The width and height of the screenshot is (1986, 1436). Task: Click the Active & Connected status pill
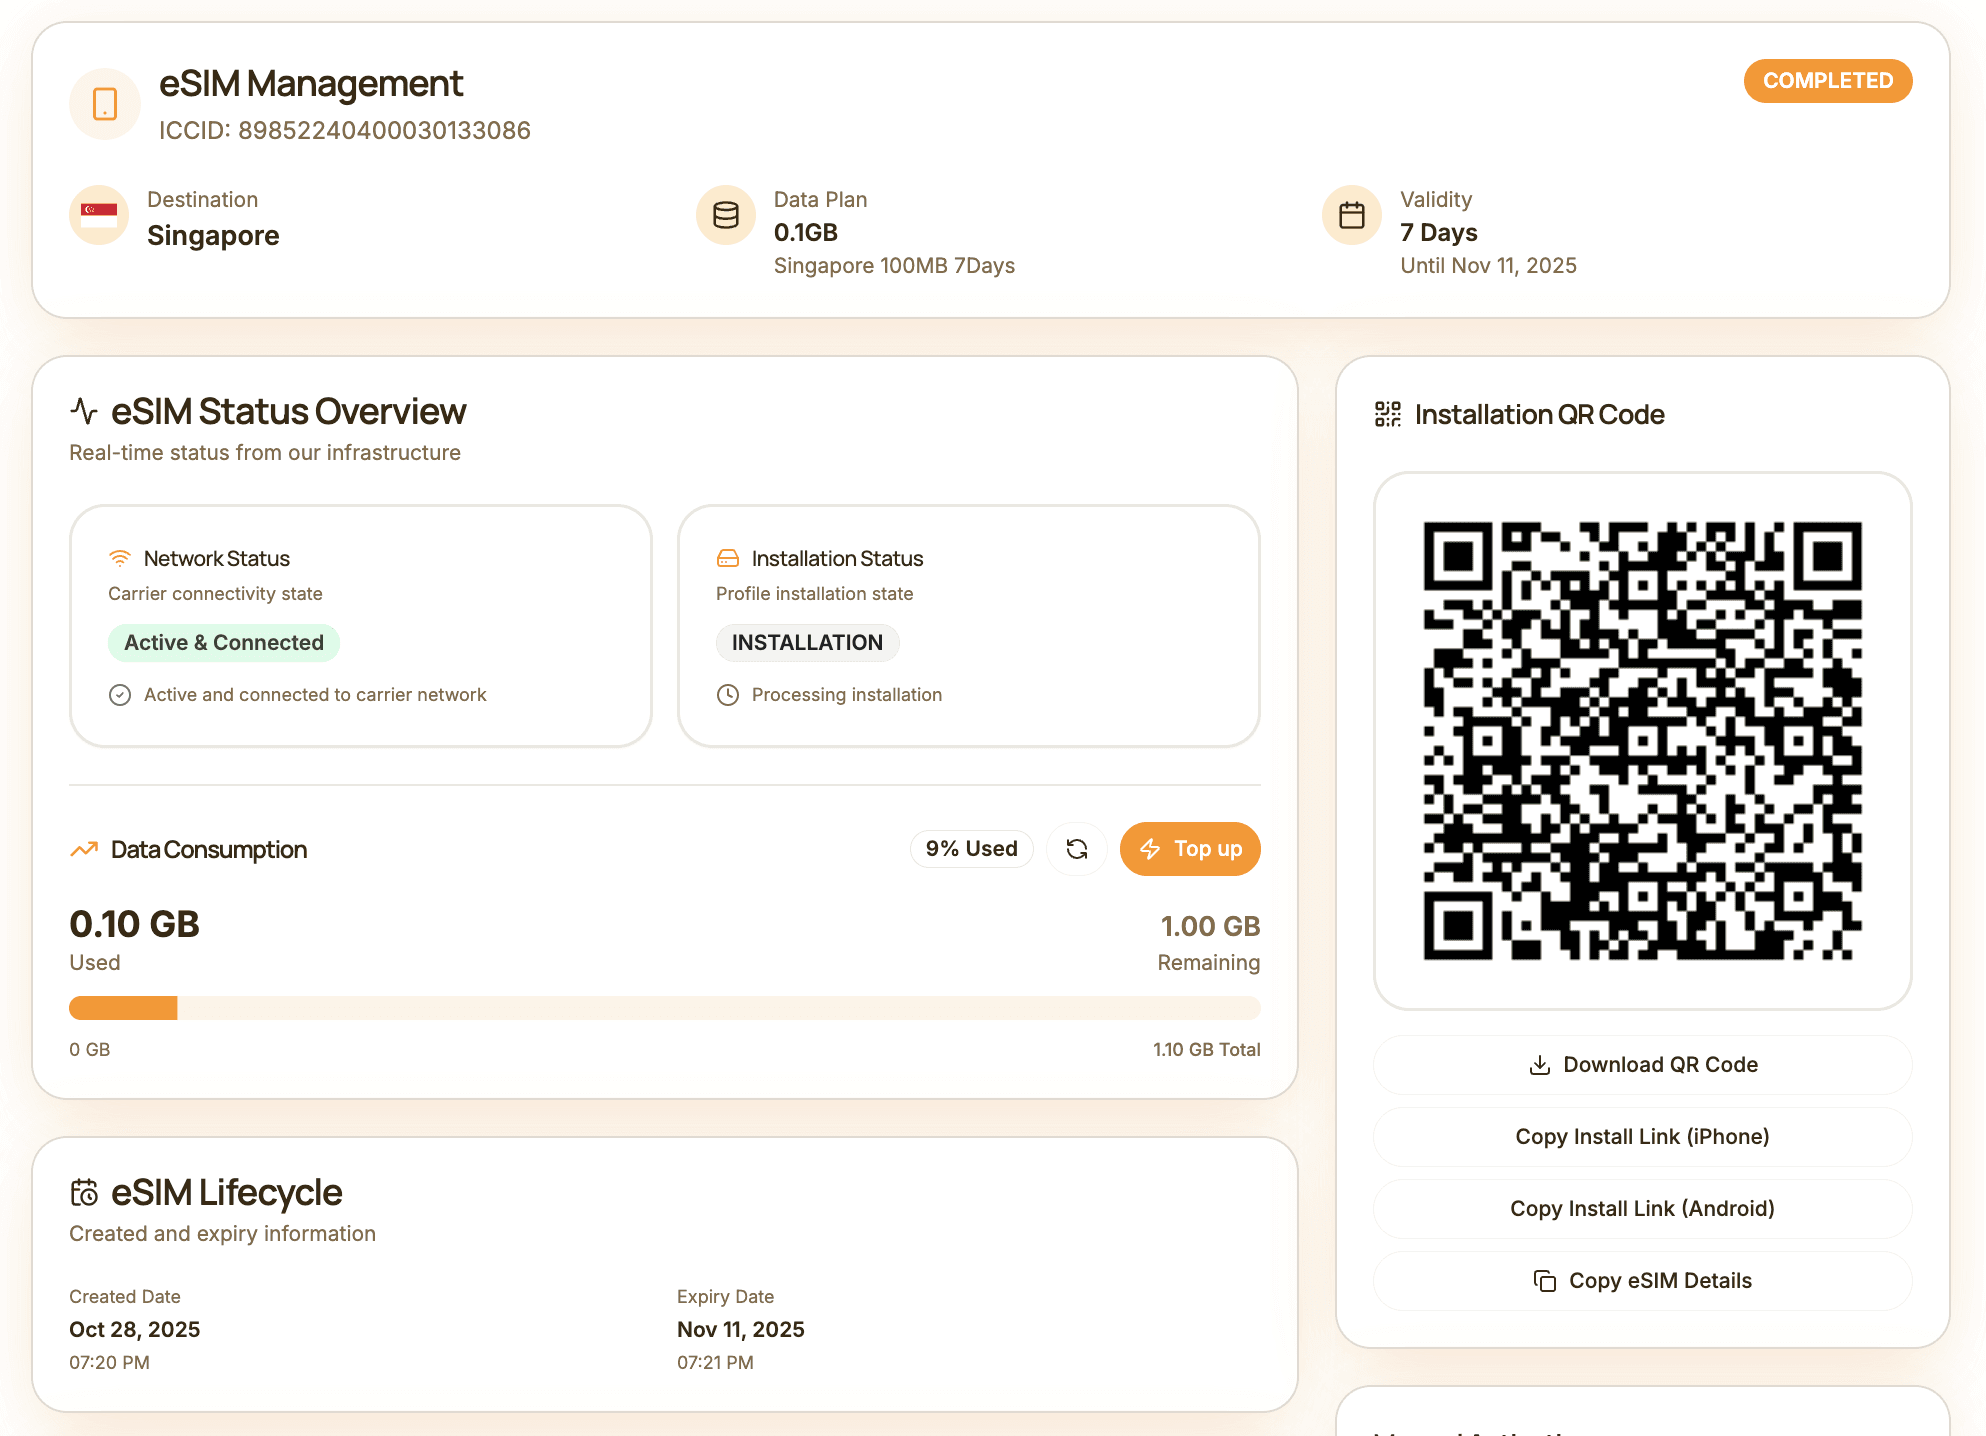point(224,643)
